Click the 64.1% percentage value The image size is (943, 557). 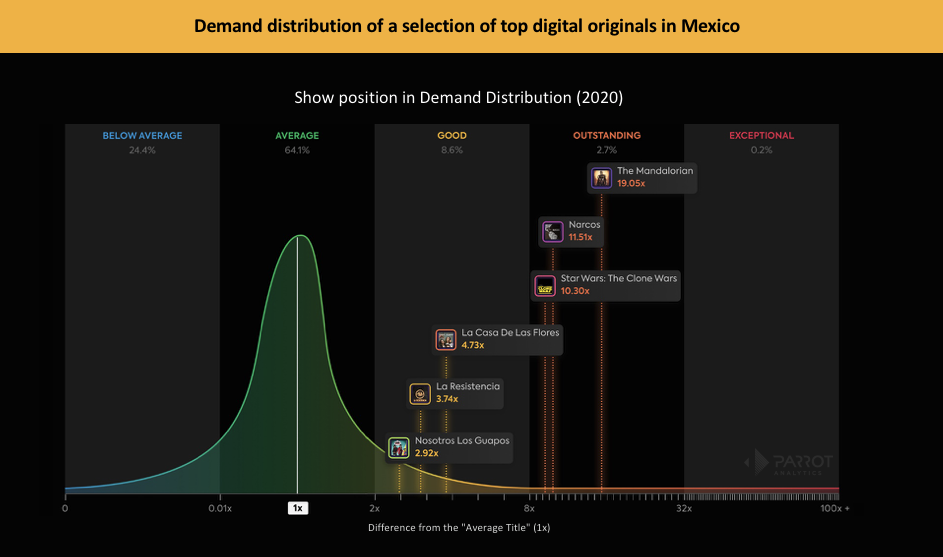297,150
